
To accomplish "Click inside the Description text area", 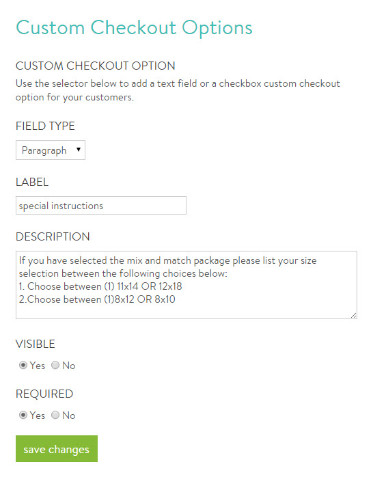I will (x=186, y=285).
